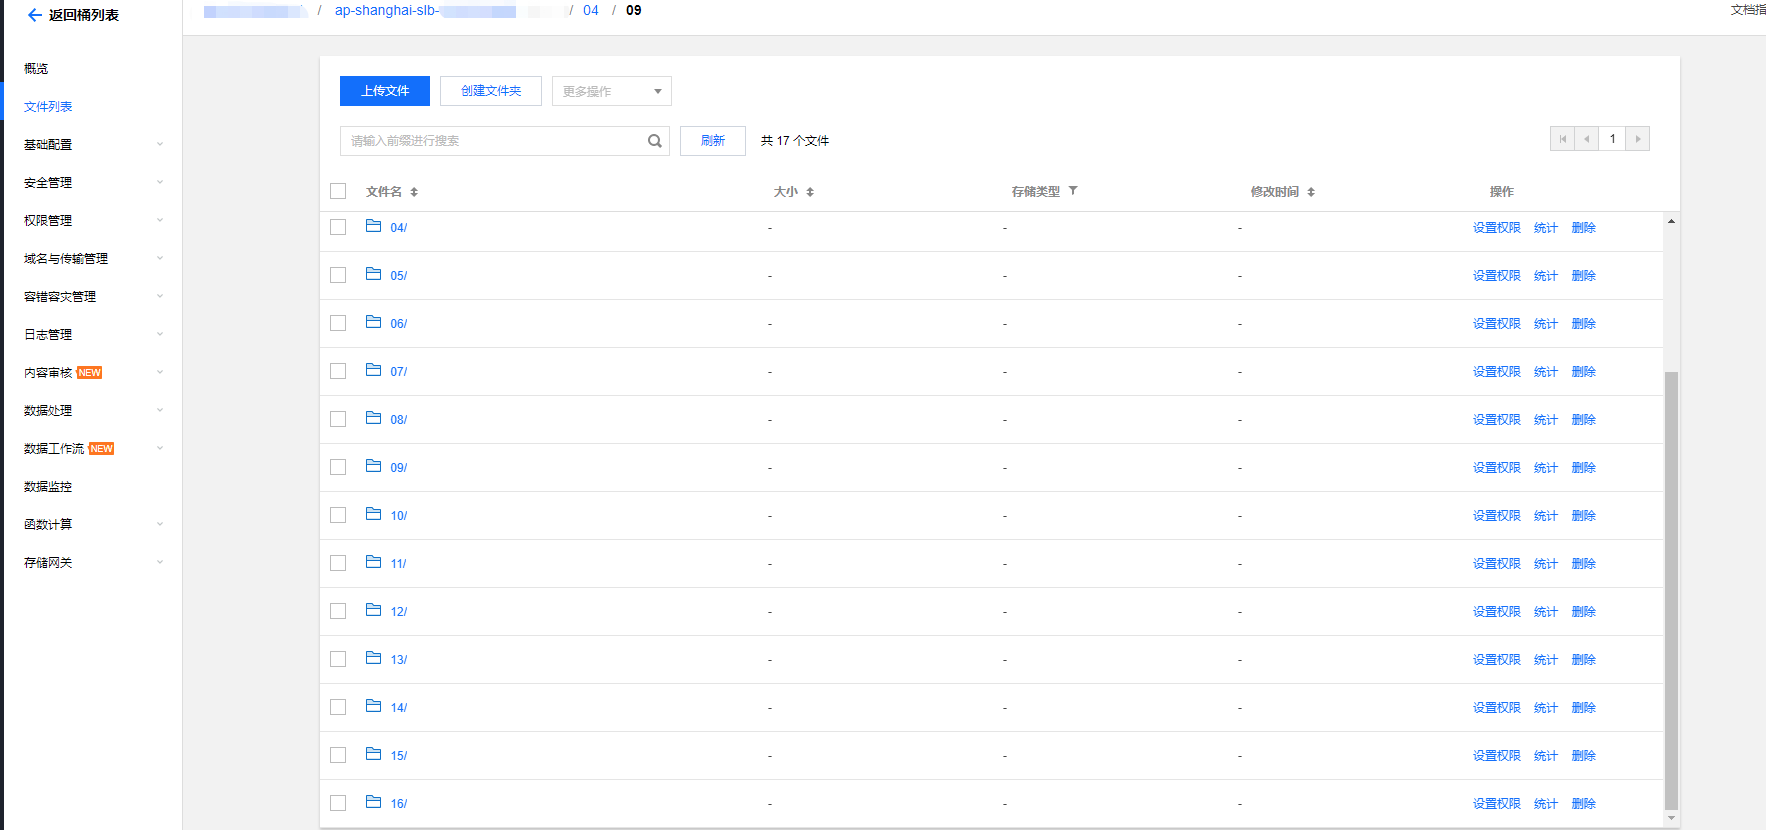Expand 基础配置 sidebar section
Image resolution: width=1766 pixels, height=830 pixels.
(x=160, y=145)
